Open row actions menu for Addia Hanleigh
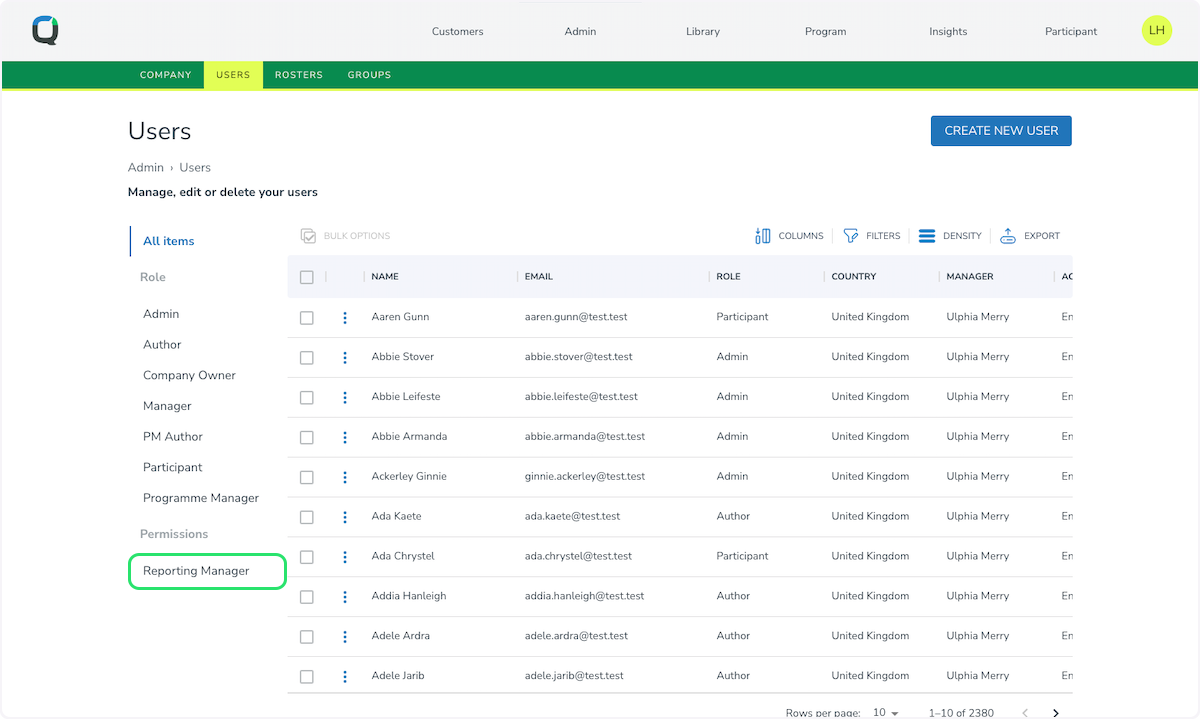 click(x=345, y=596)
